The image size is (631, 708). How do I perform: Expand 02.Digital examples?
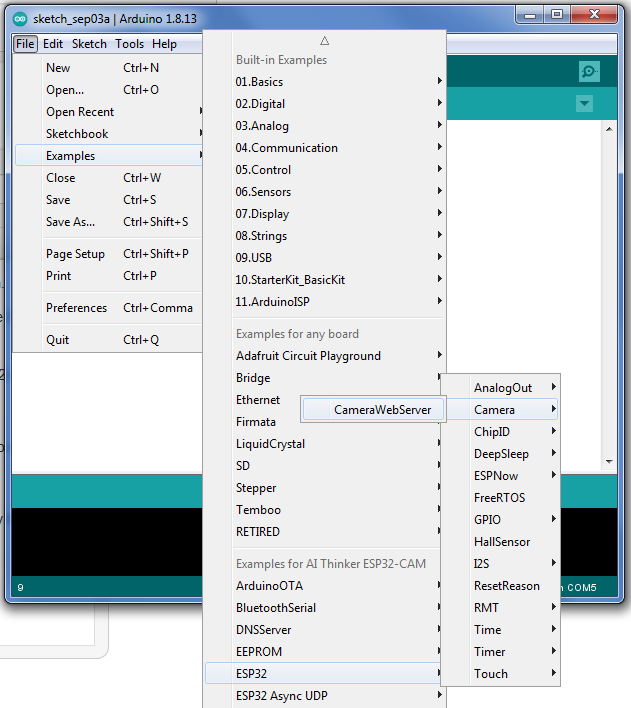click(x=325, y=104)
